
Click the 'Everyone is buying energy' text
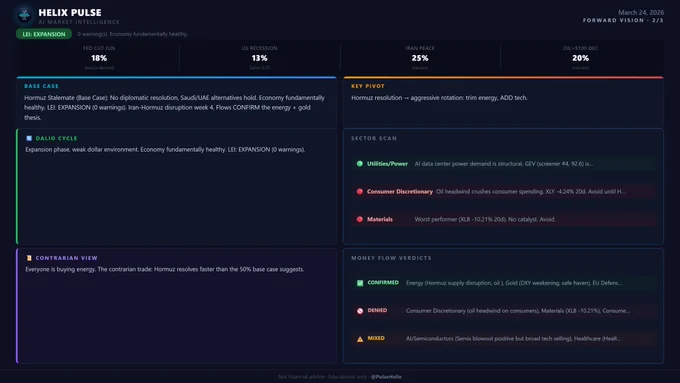164,269
